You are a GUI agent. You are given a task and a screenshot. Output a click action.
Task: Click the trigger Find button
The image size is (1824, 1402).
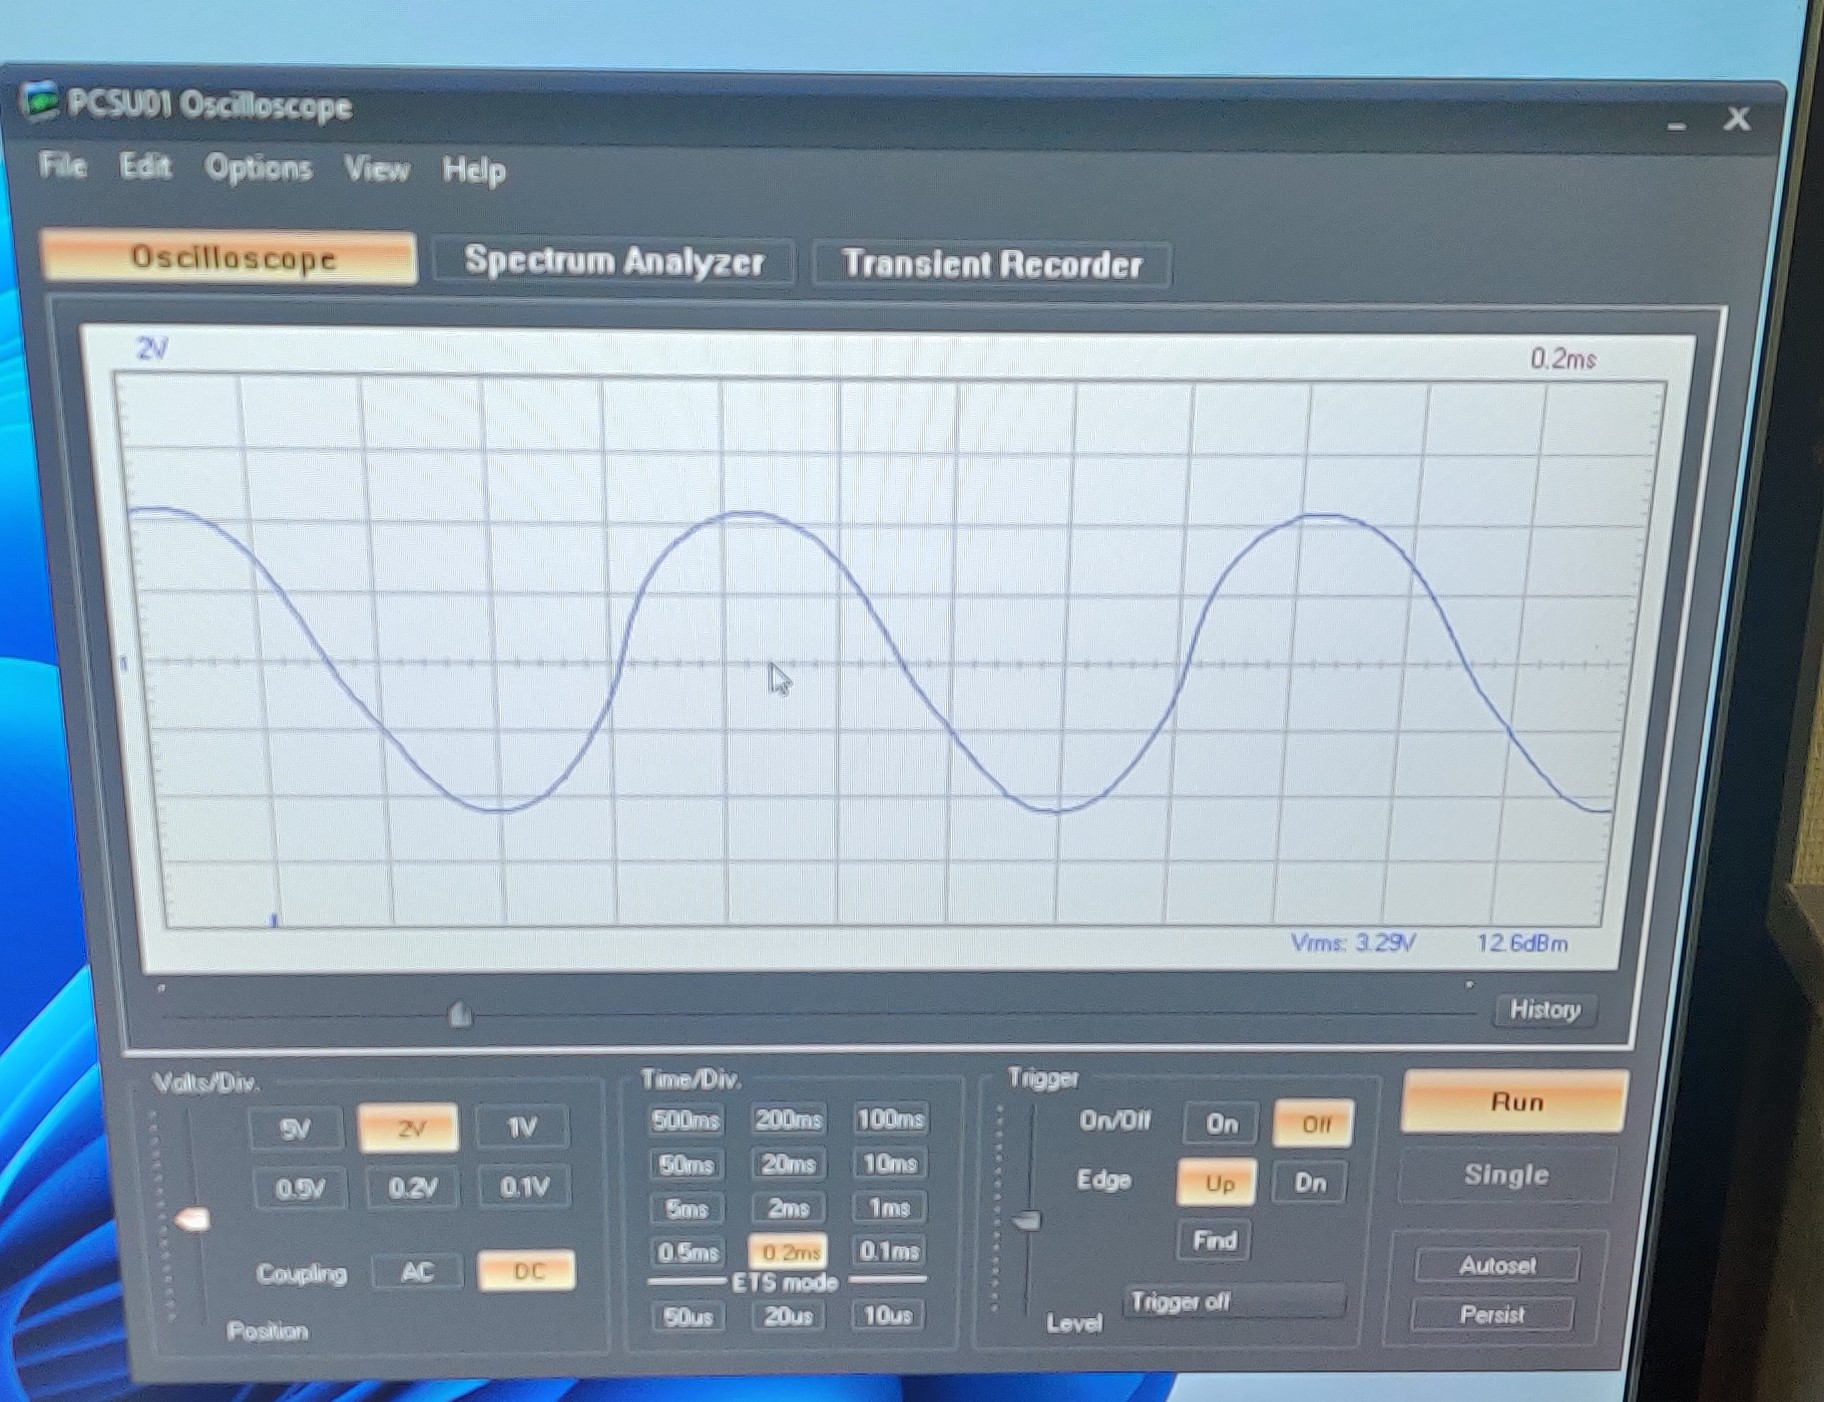pyautogui.click(x=1214, y=1241)
